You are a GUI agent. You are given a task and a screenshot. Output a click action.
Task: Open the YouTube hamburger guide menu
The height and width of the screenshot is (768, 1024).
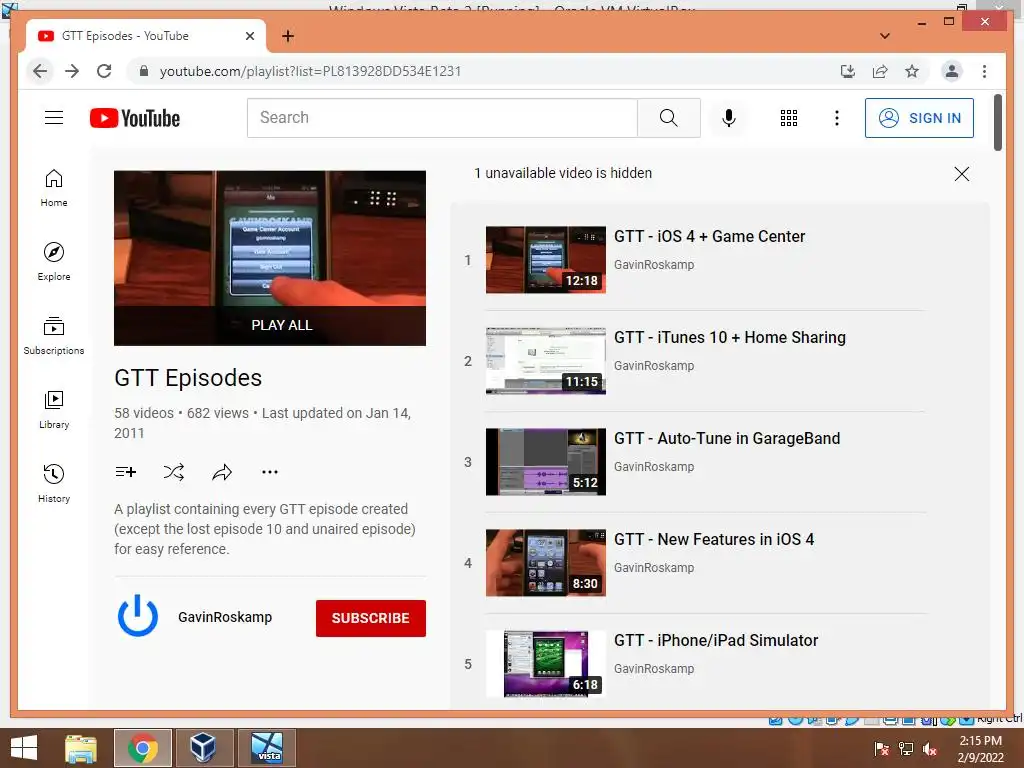[54, 118]
